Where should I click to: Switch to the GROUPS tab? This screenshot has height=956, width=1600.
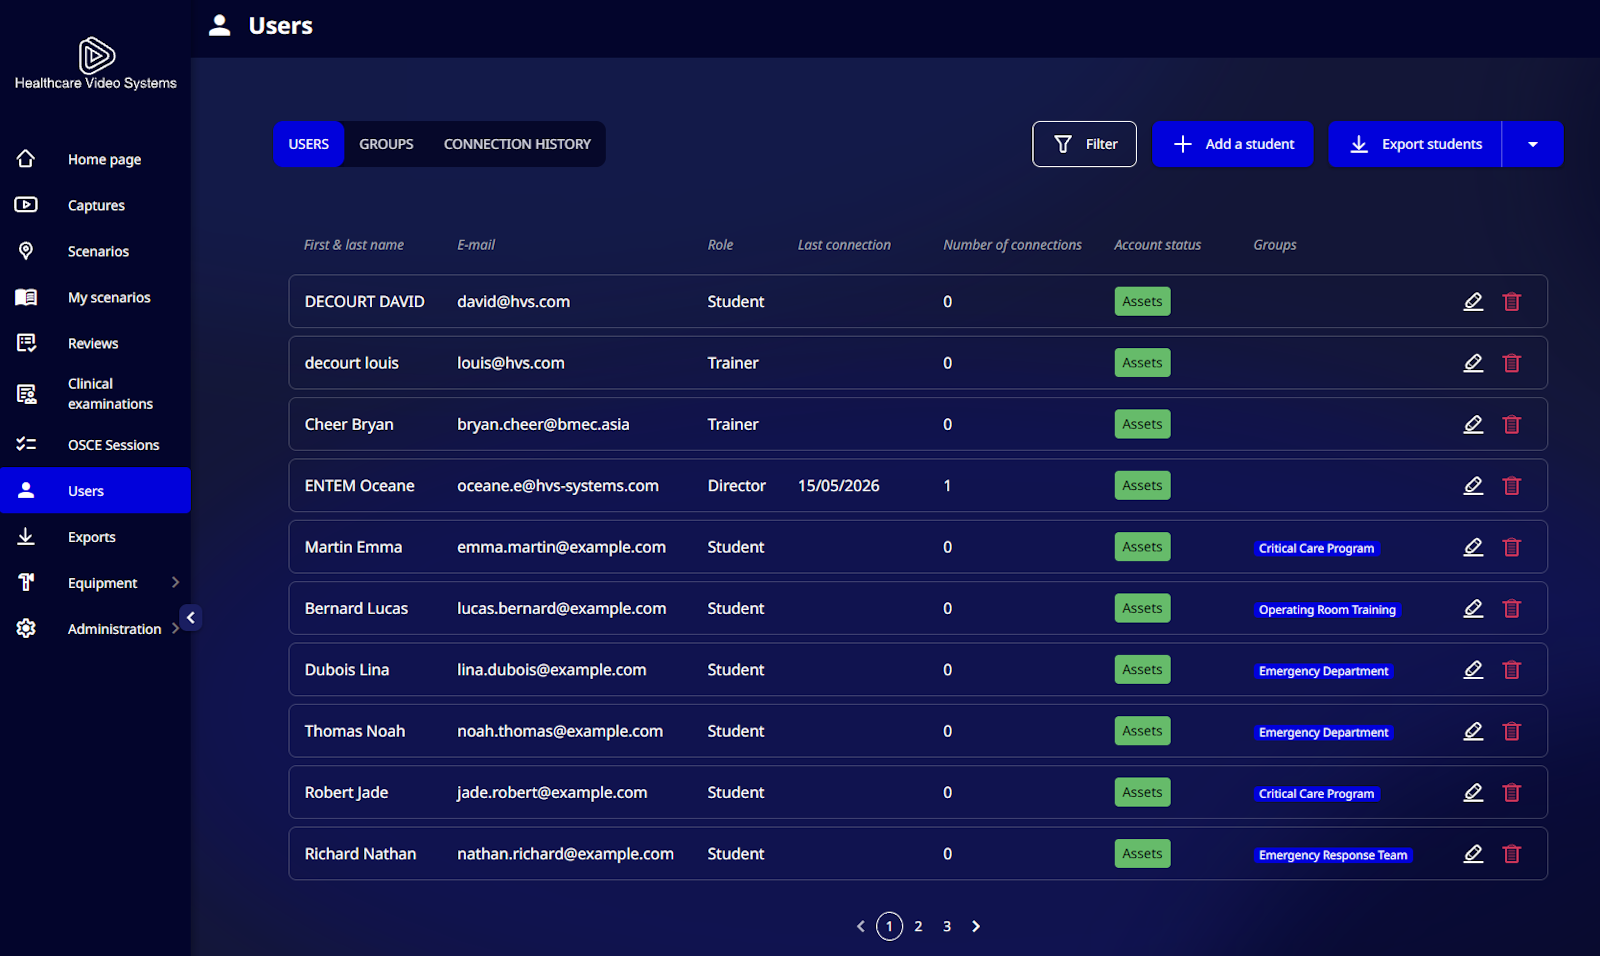(386, 144)
